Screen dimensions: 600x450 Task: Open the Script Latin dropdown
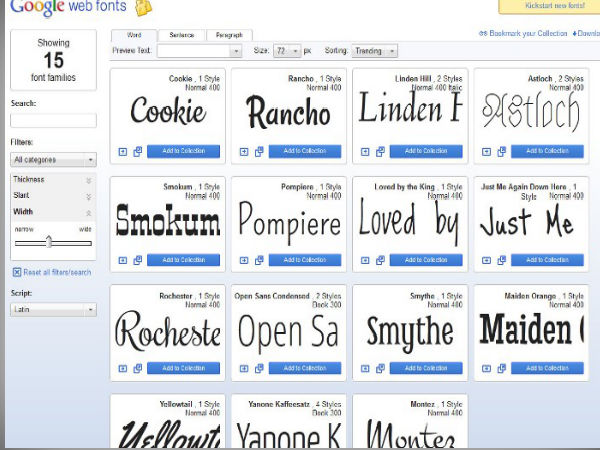click(53, 310)
